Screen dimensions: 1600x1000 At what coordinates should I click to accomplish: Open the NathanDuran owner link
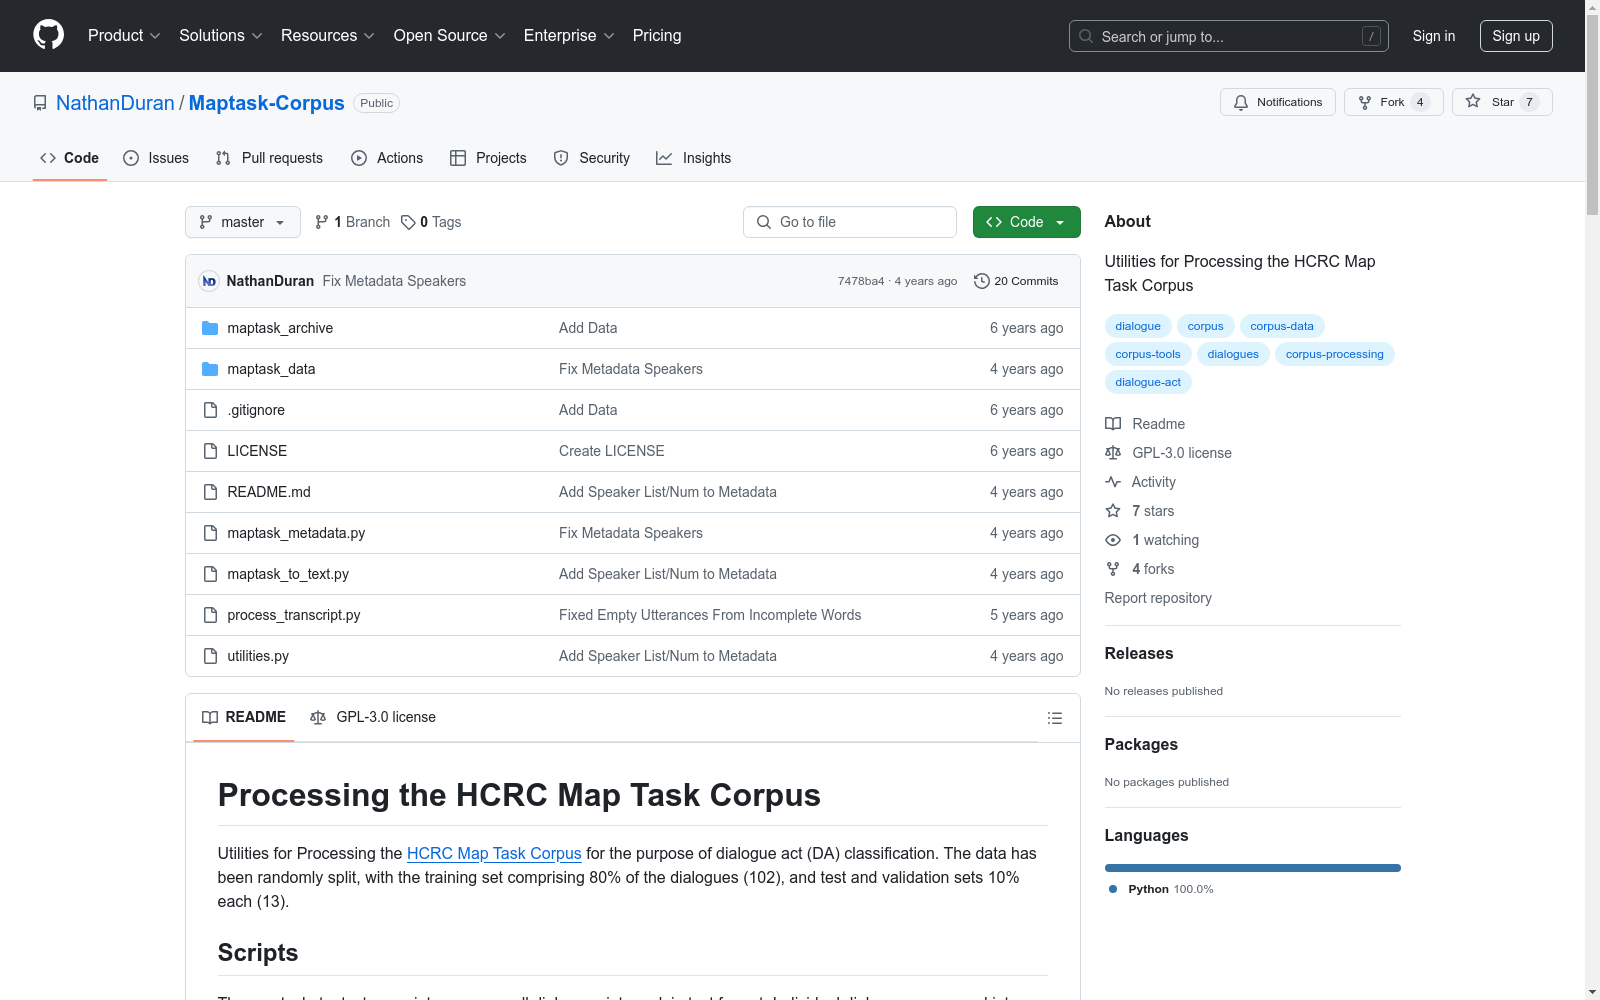(115, 103)
